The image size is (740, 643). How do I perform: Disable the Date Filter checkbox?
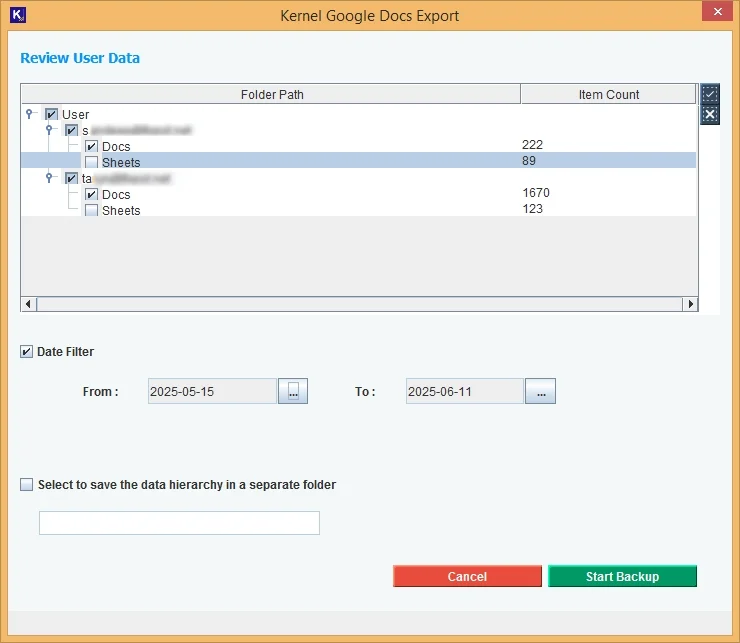pyautogui.click(x=26, y=352)
